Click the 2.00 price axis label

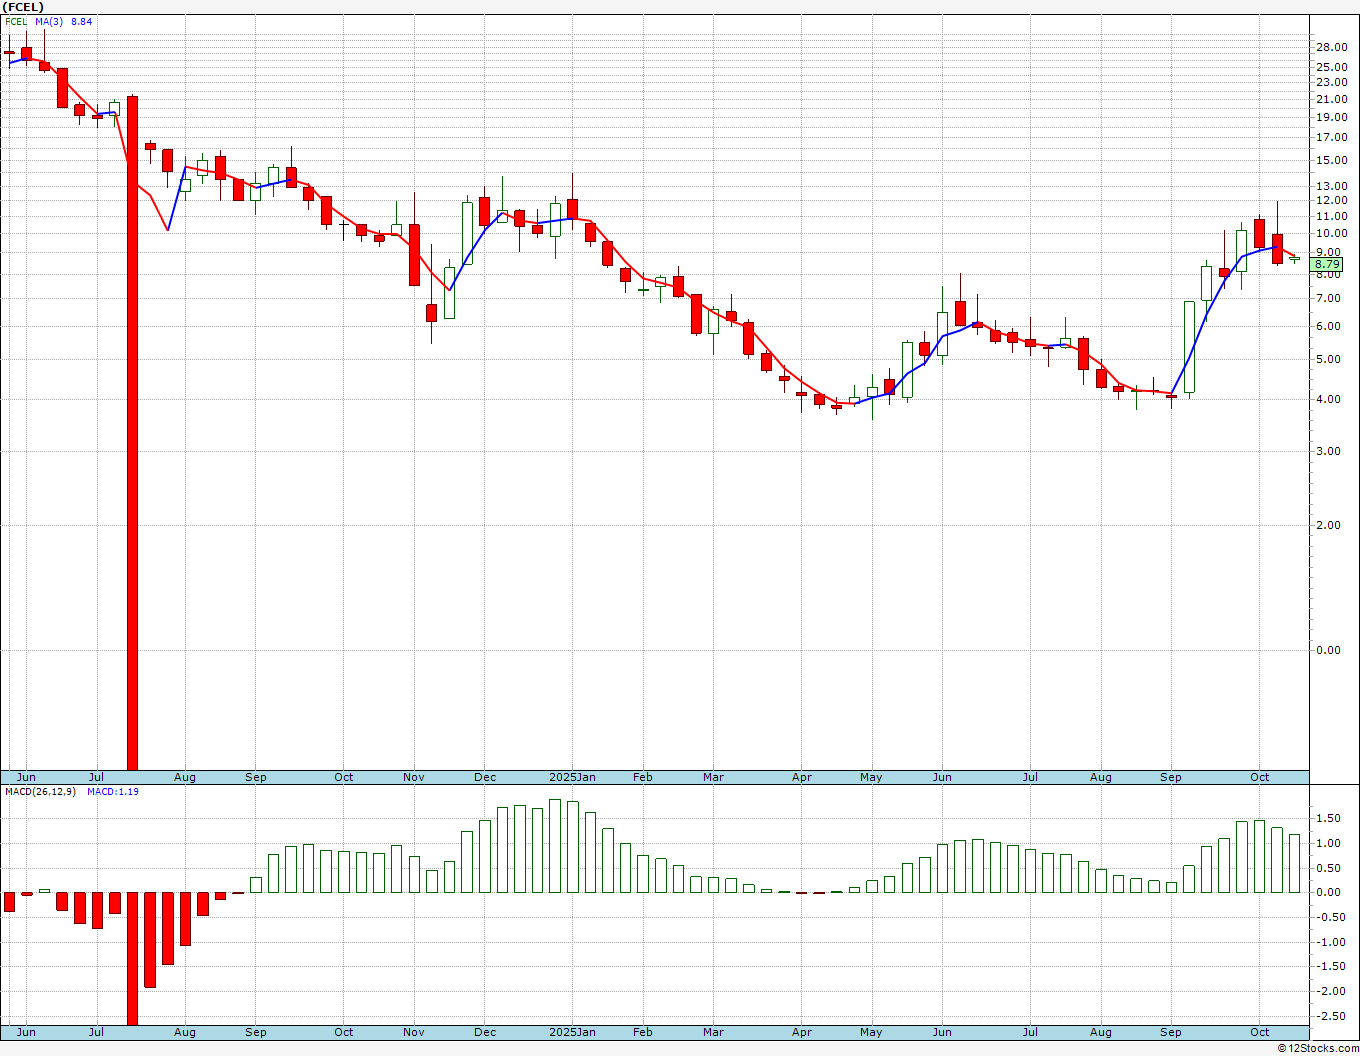(1330, 525)
